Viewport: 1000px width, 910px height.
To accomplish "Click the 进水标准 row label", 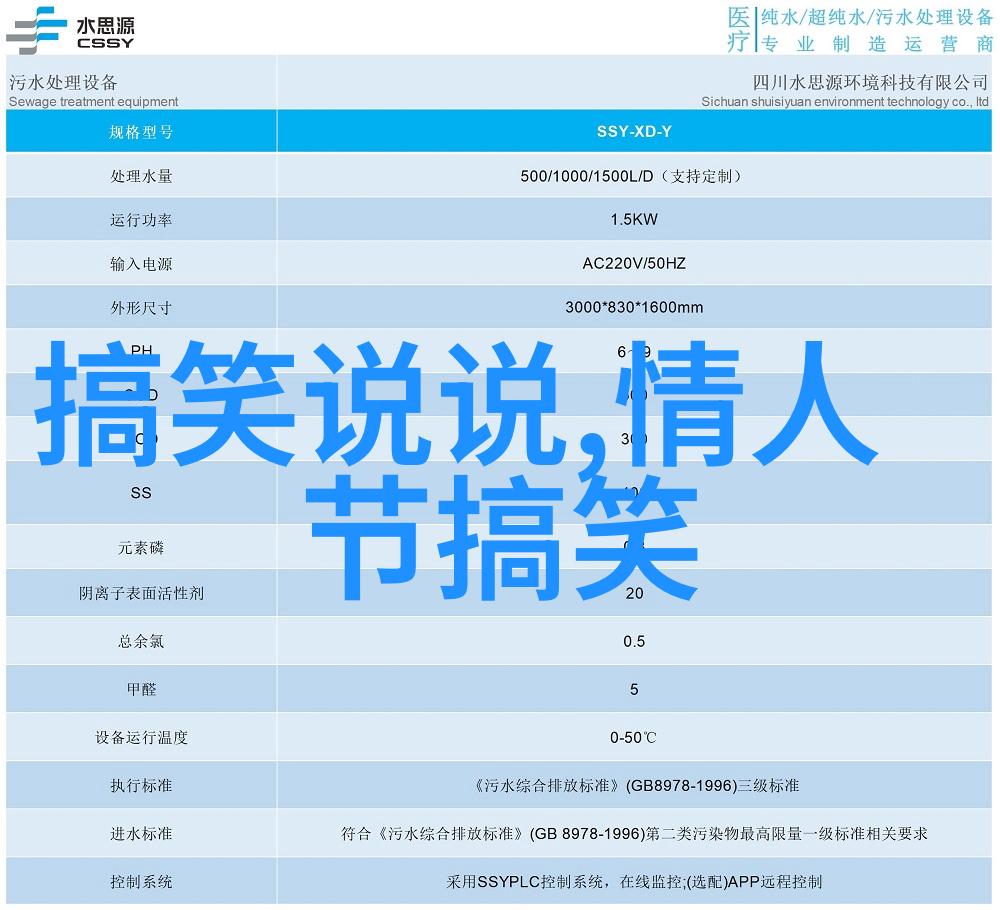I will point(141,833).
